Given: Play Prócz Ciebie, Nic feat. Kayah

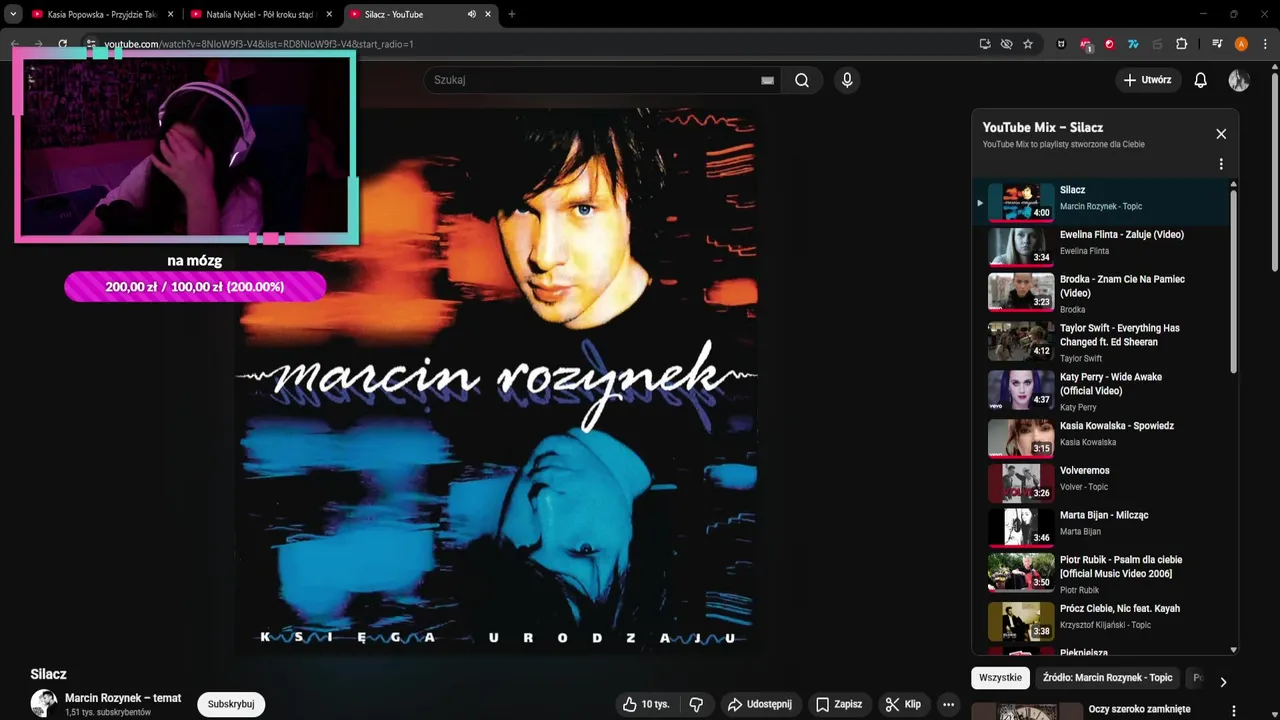Looking at the screenshot, I should [x=1104, y=620].
